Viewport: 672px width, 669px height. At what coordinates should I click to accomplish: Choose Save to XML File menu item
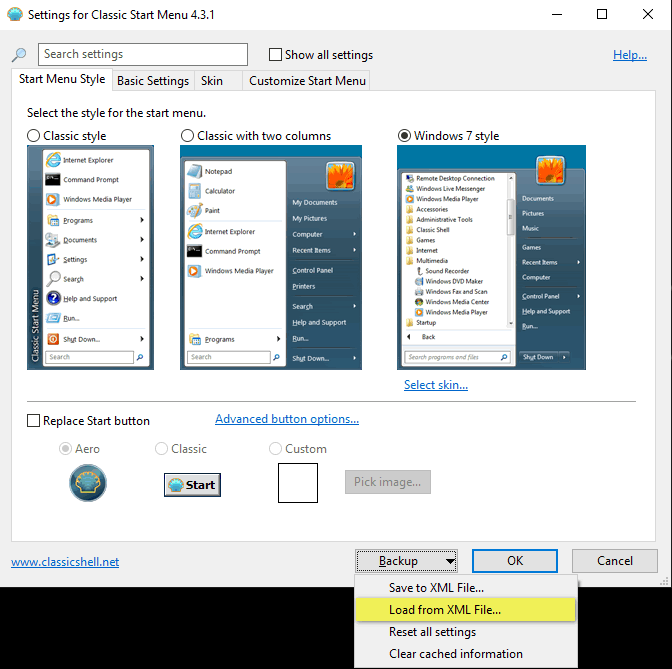click(x=466, y=588)
